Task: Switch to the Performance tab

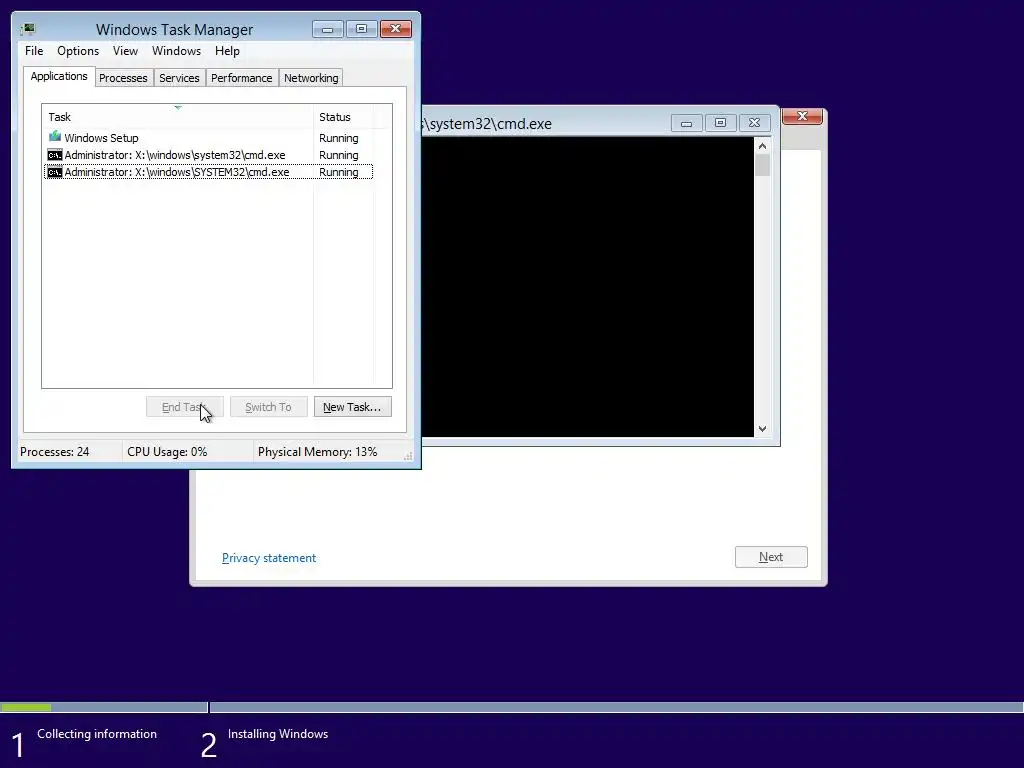Action: 242,78
